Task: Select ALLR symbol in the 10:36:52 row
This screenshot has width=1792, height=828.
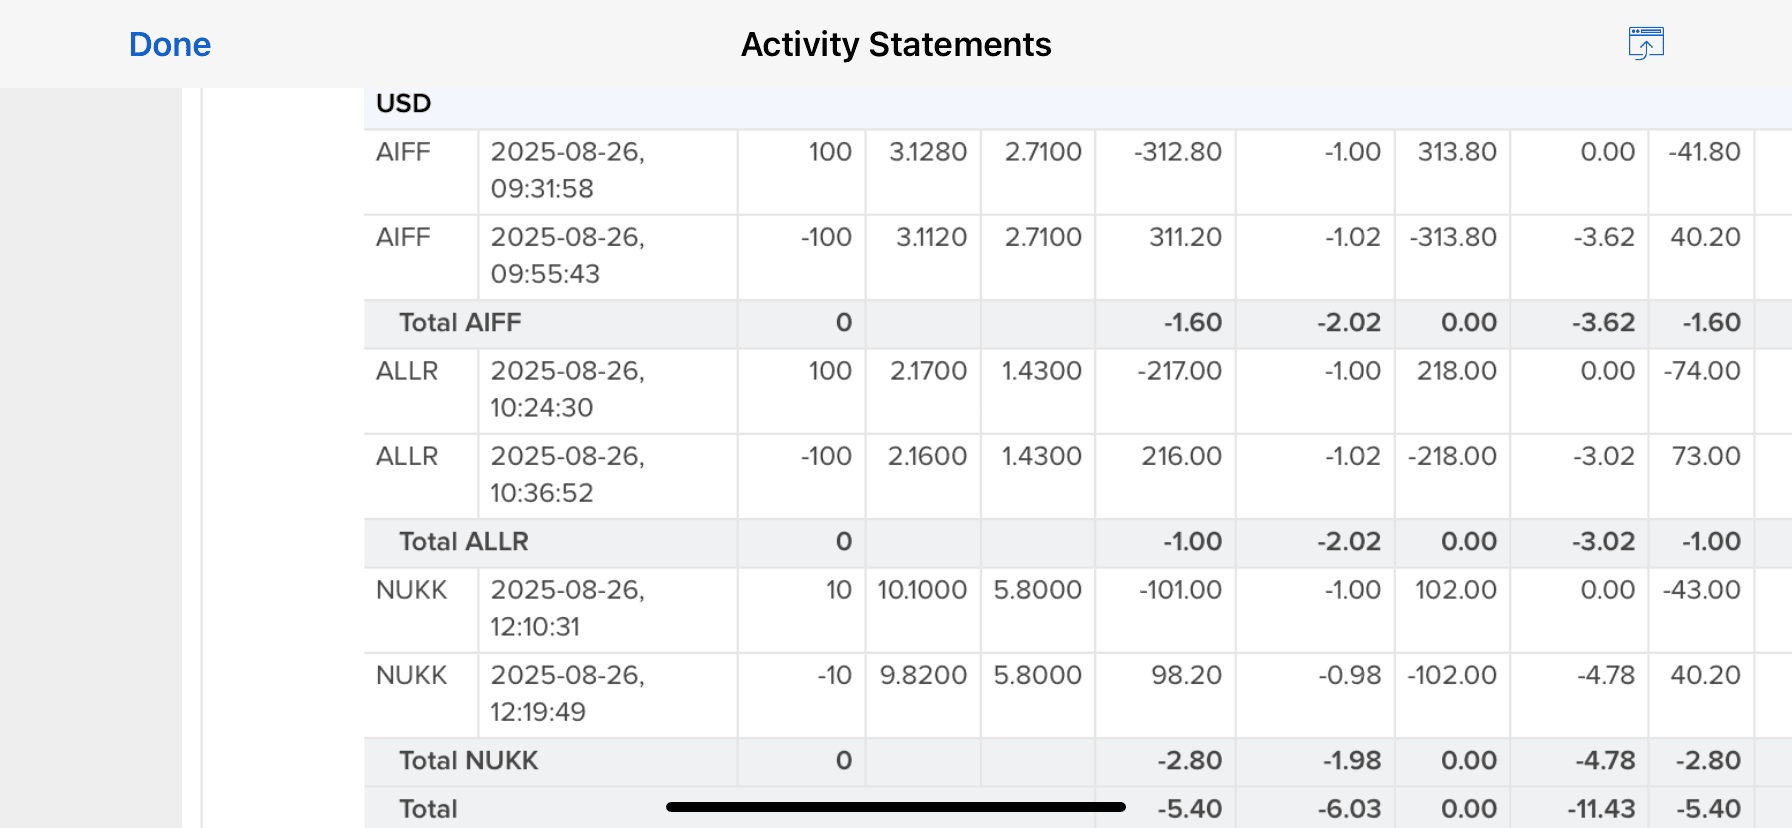Action: click(407, 456)
